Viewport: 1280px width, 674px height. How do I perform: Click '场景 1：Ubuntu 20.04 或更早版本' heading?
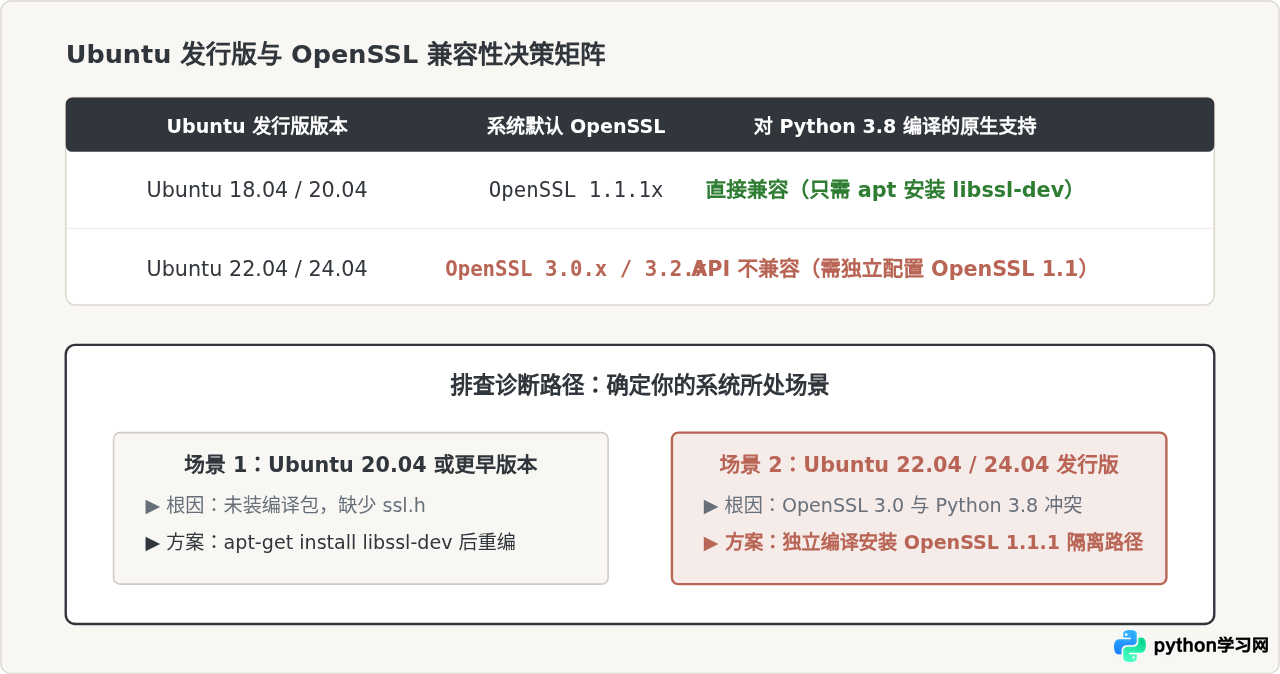tap(361, 464)
